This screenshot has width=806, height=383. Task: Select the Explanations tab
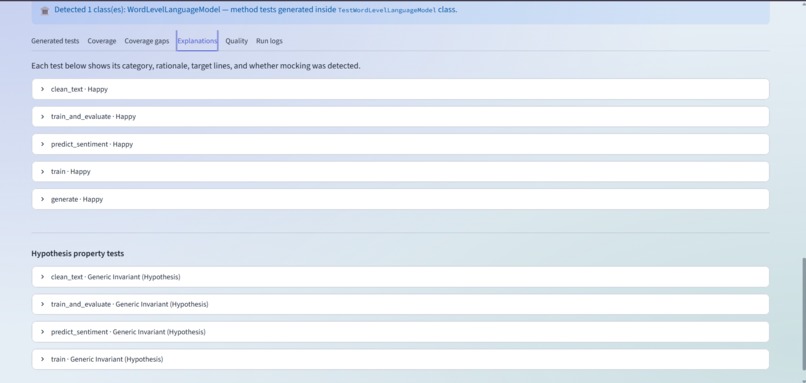point(197,41)
